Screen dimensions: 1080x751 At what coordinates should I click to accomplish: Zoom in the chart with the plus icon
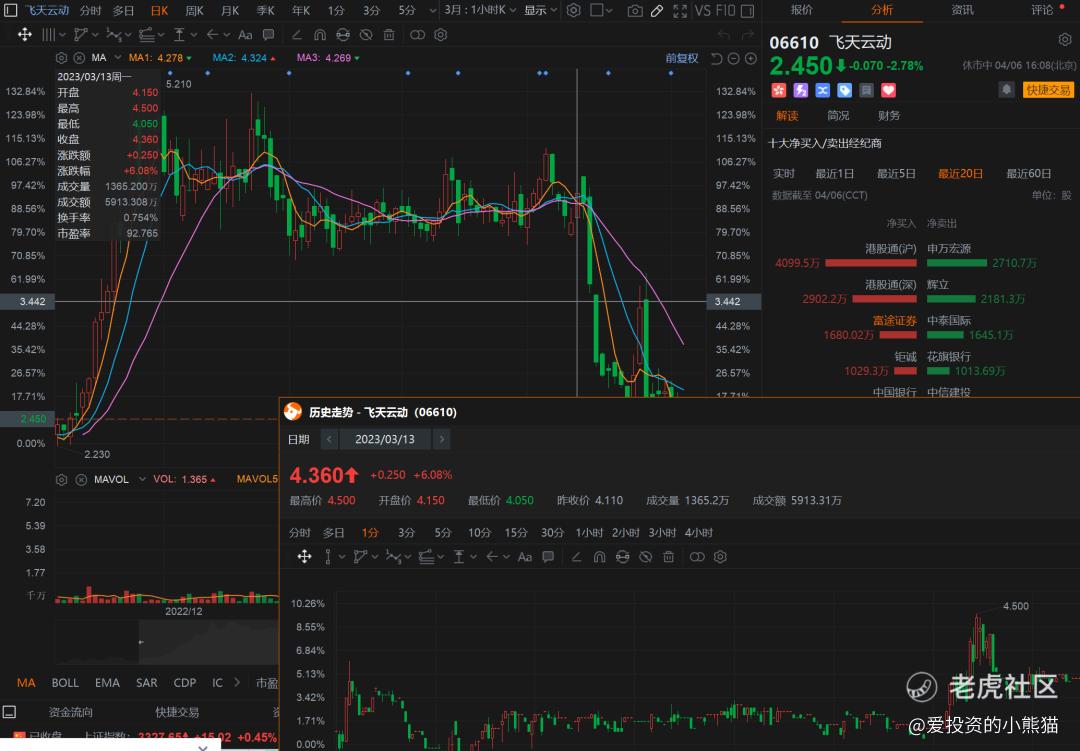[x=751, y=59]
